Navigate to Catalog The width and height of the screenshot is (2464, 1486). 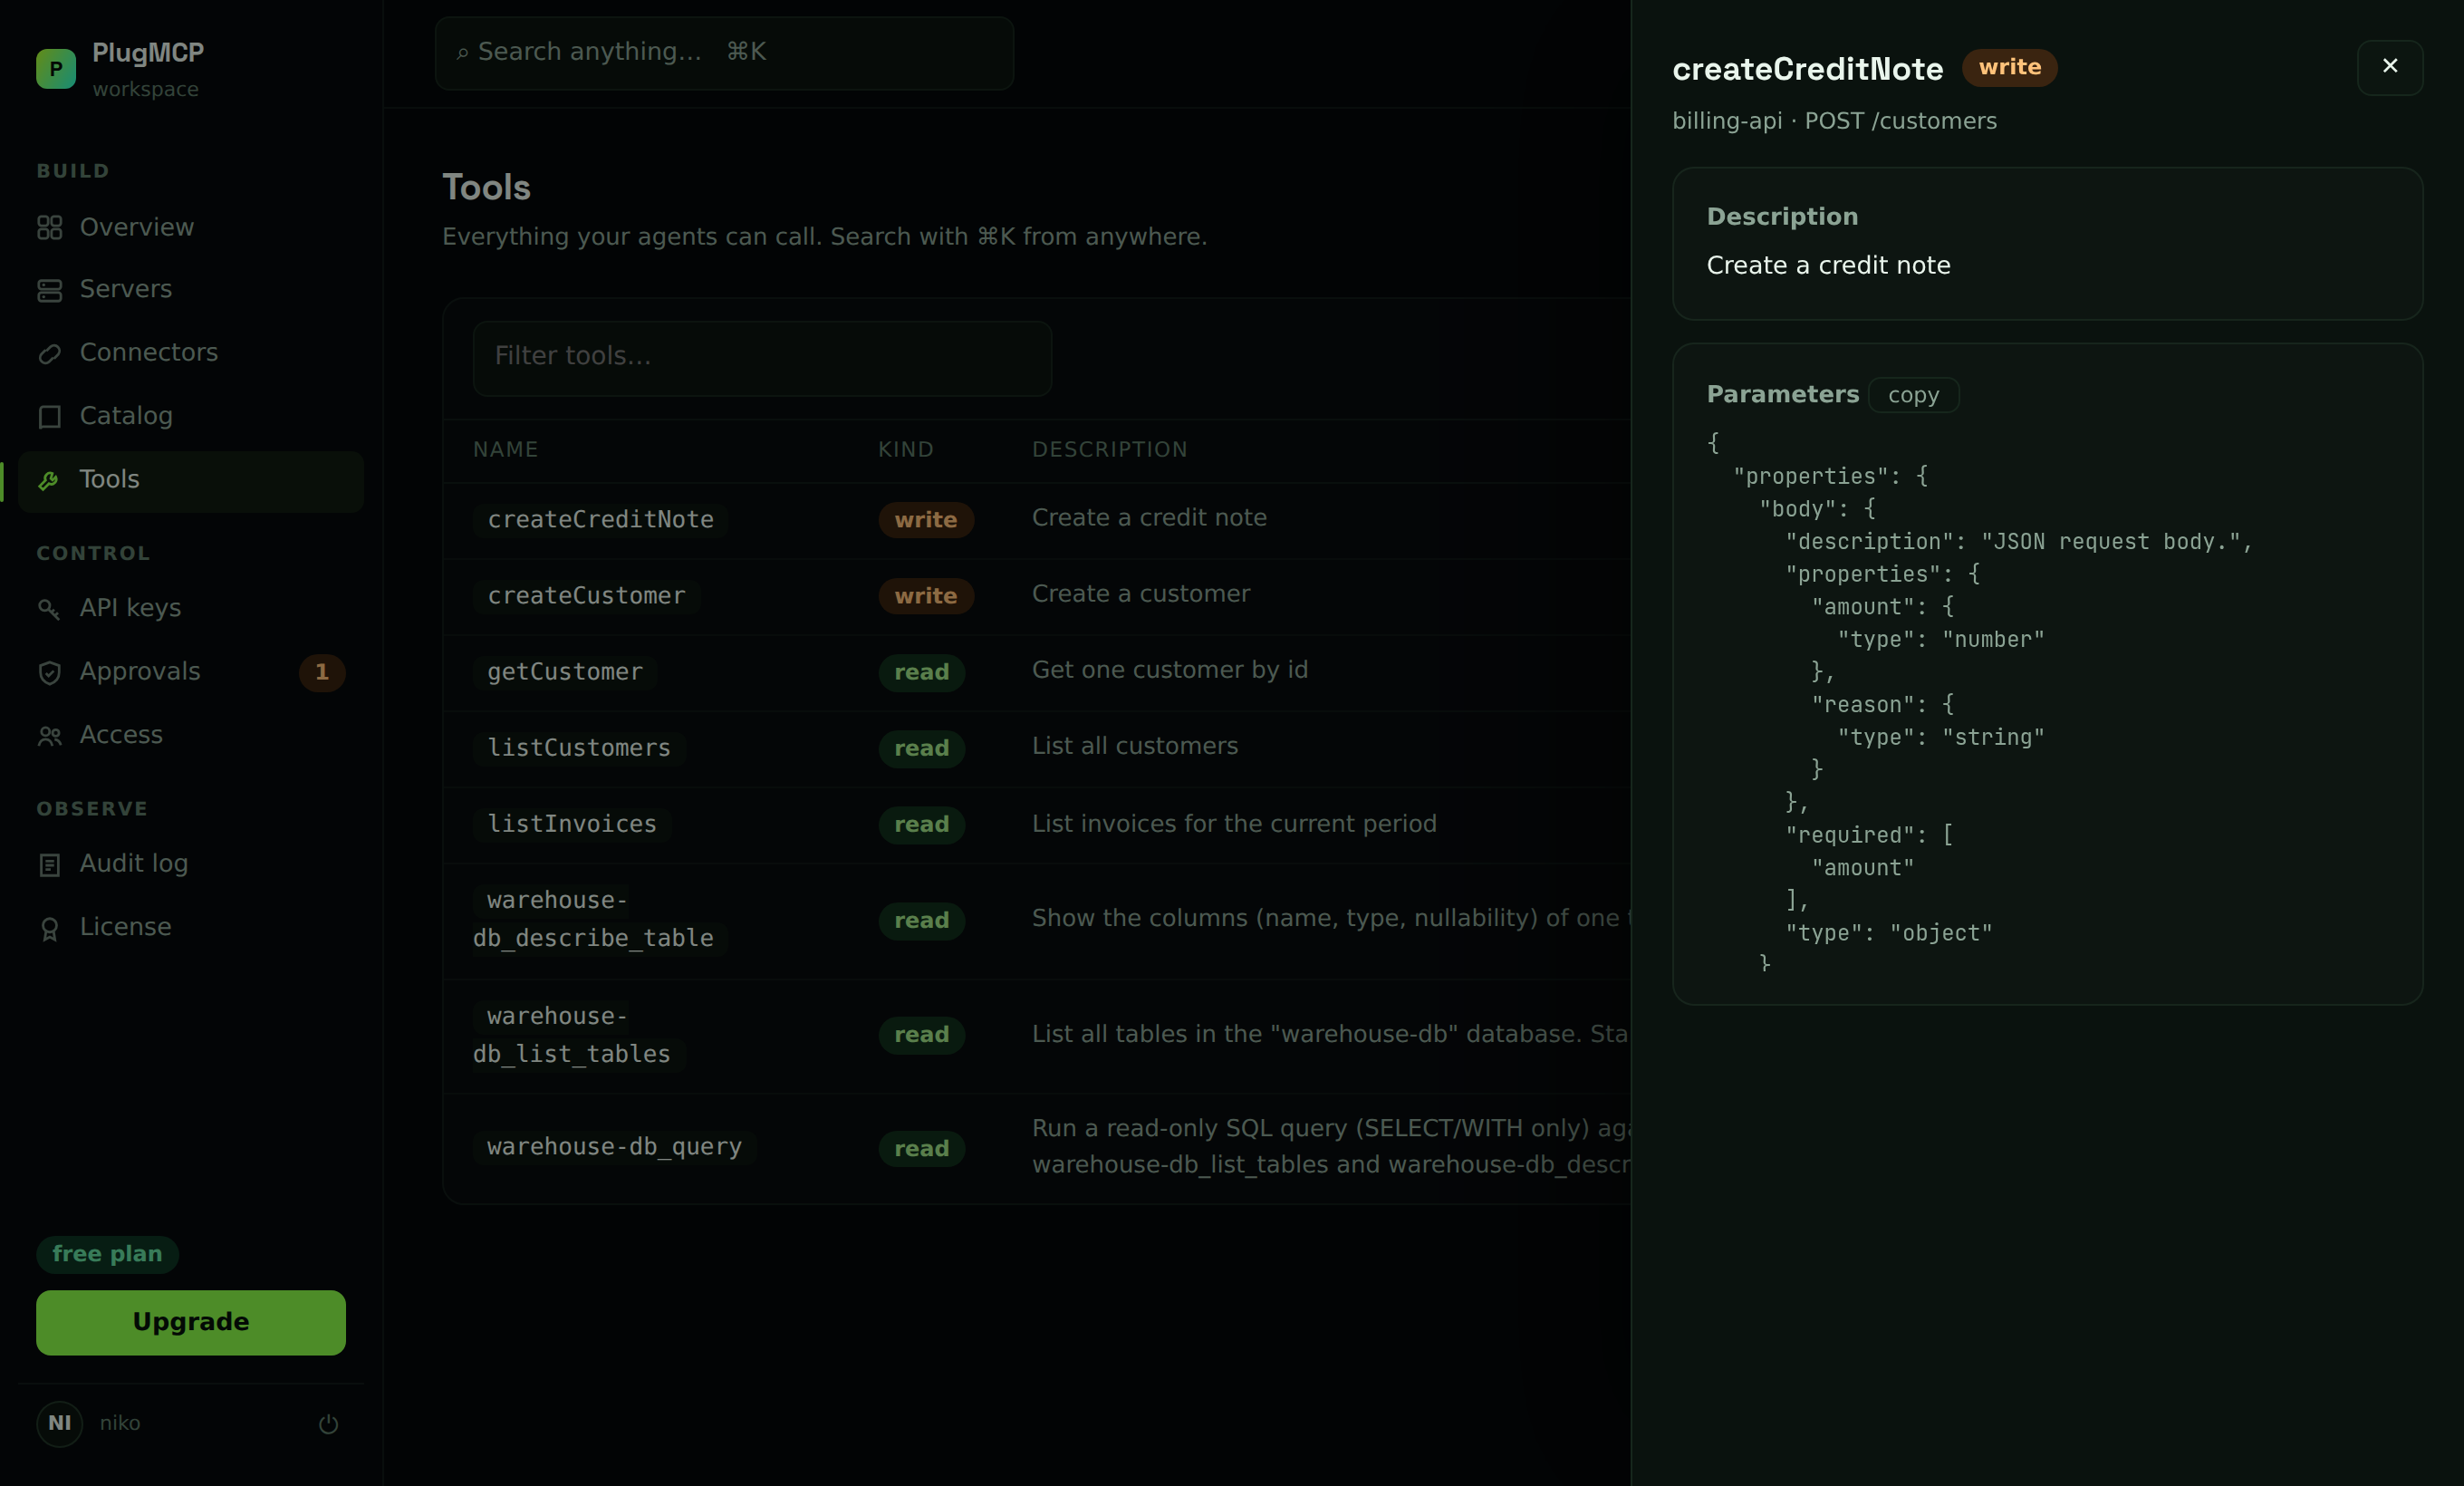point(190,416)
